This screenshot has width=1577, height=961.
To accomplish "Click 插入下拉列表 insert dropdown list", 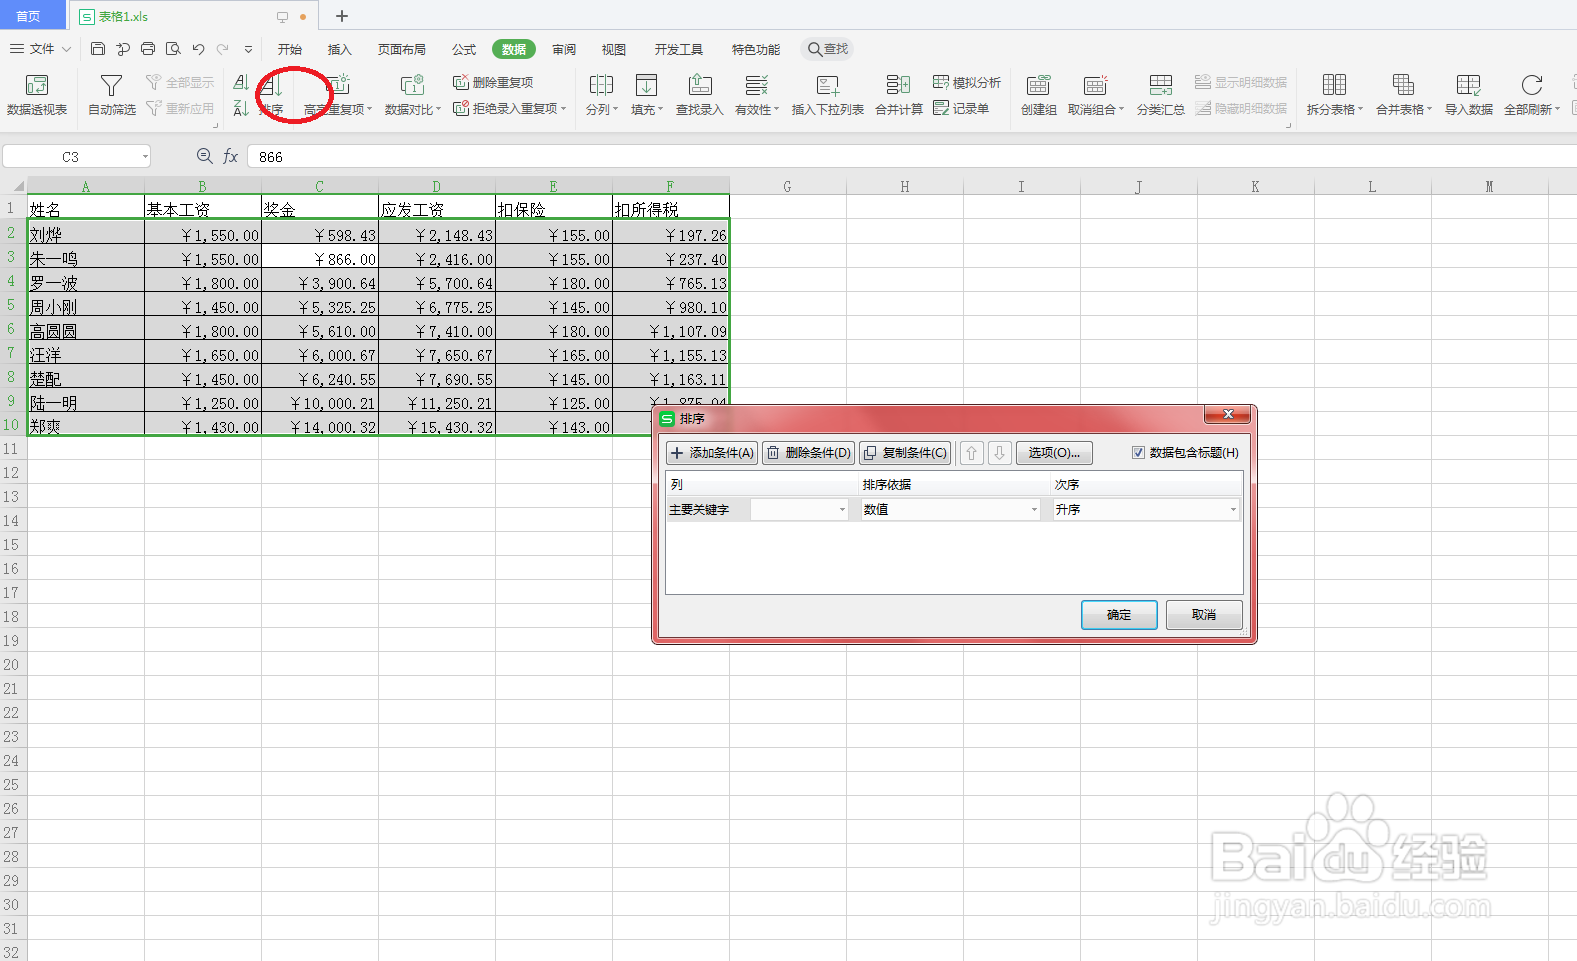I will point(828,95).
